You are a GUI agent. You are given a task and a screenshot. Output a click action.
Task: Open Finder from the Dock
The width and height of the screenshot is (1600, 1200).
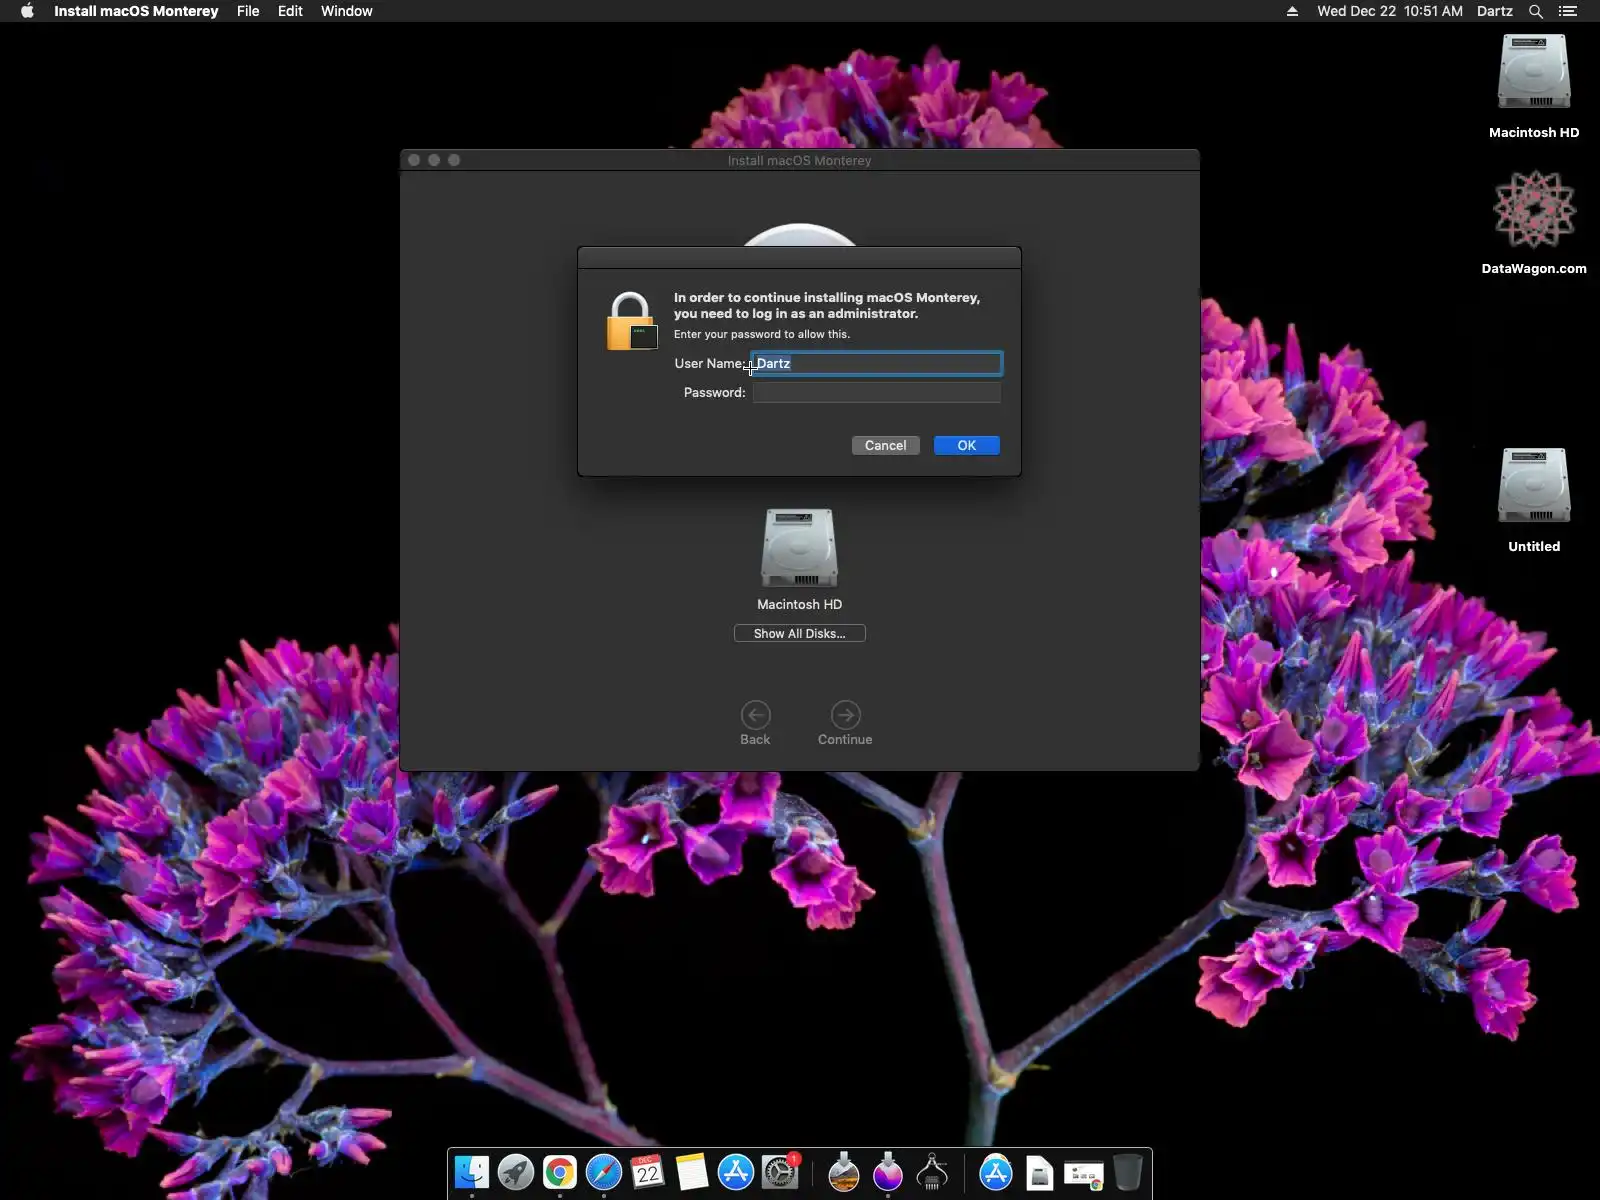[472, 1172]
